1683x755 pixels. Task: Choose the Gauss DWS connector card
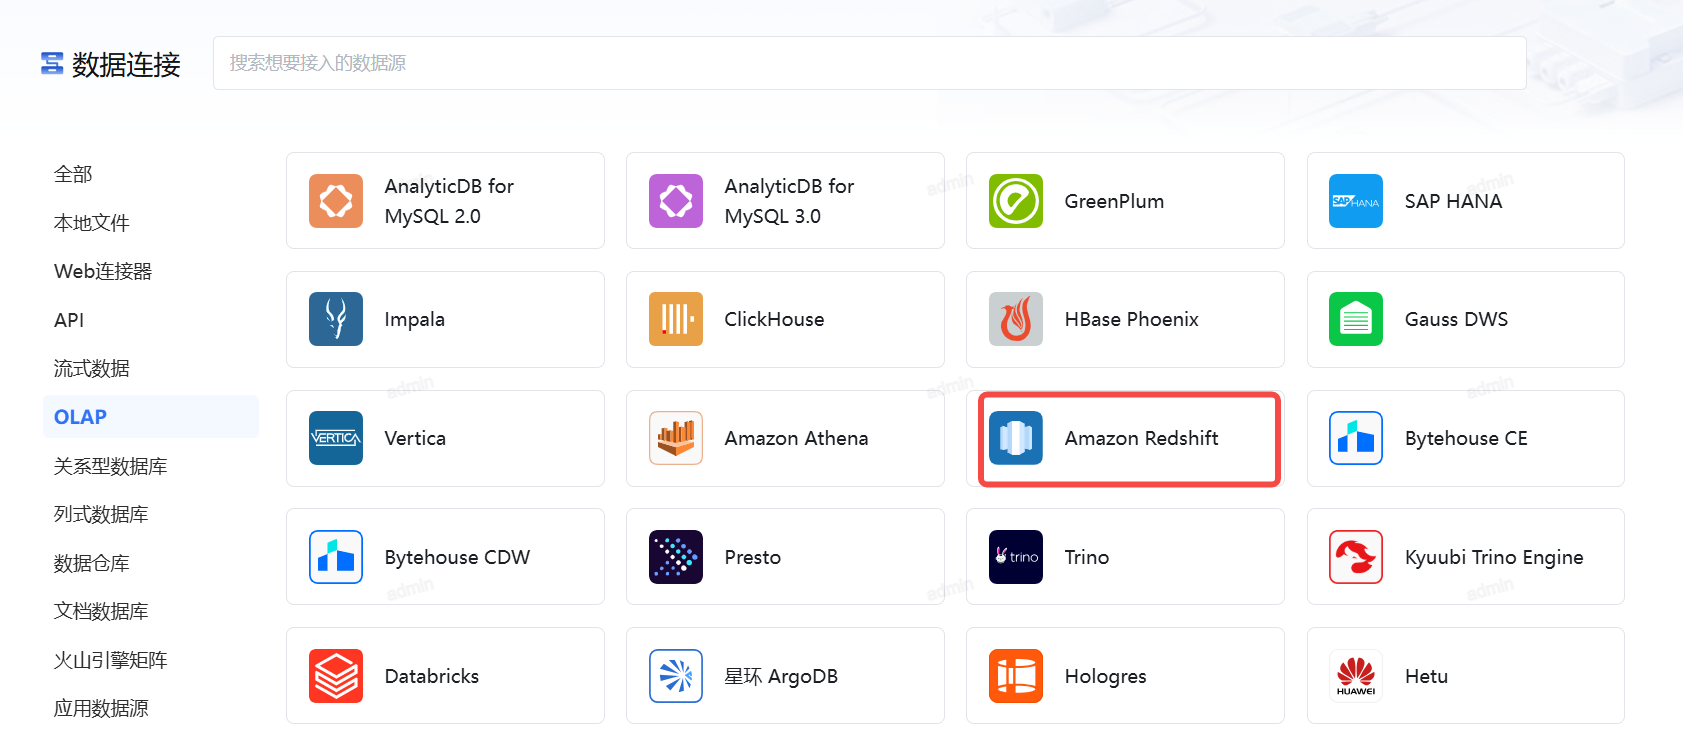coord(1465,319)
